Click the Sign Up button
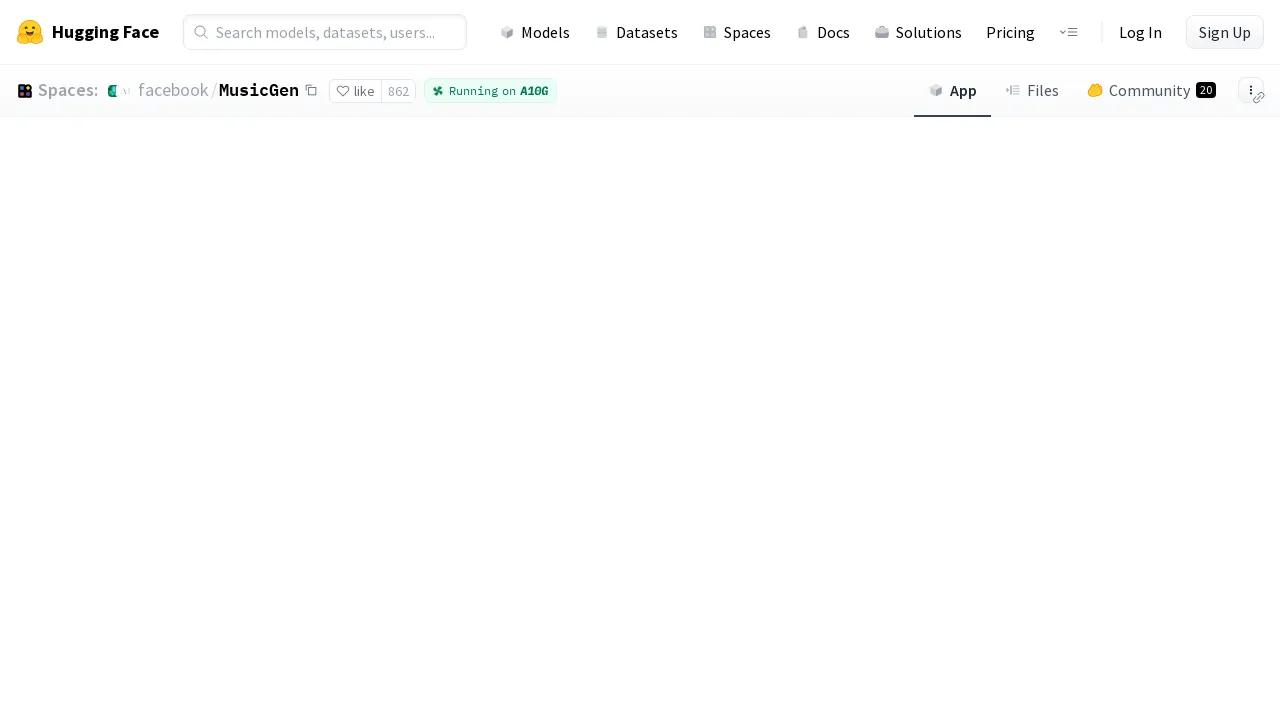Image resolution: width=1280 pixels, height=720 pixels. [x=1224, y=32]
